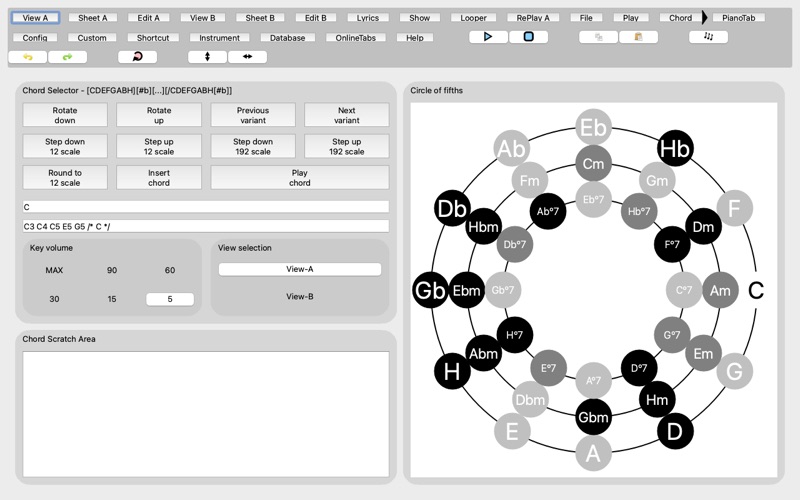Set key volume to 5
The image size is (800, 500).
pos(170,299)
